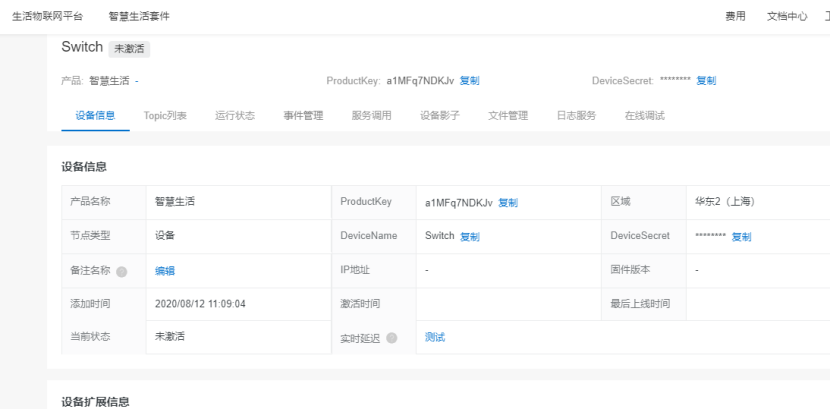Open the 设备信息 tab
Image resolution: width=831 pixels, height=410 pixels.
pyautogui.click(x=95, y=115)
